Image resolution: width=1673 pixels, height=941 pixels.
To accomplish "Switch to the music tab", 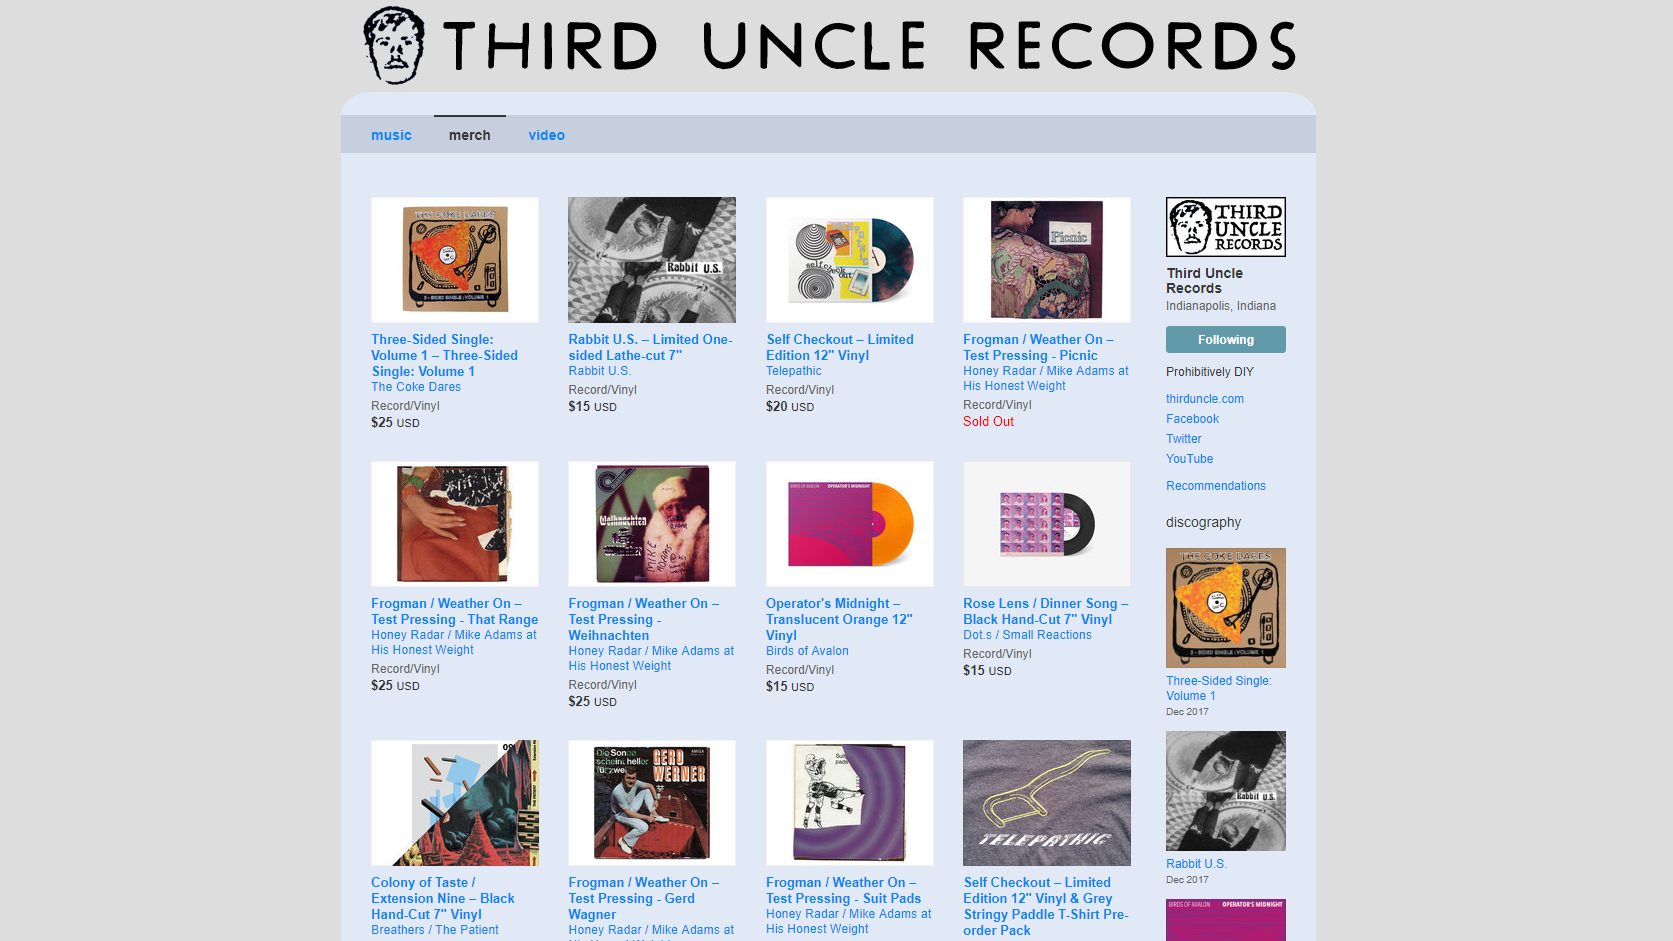I will (391, 135).
